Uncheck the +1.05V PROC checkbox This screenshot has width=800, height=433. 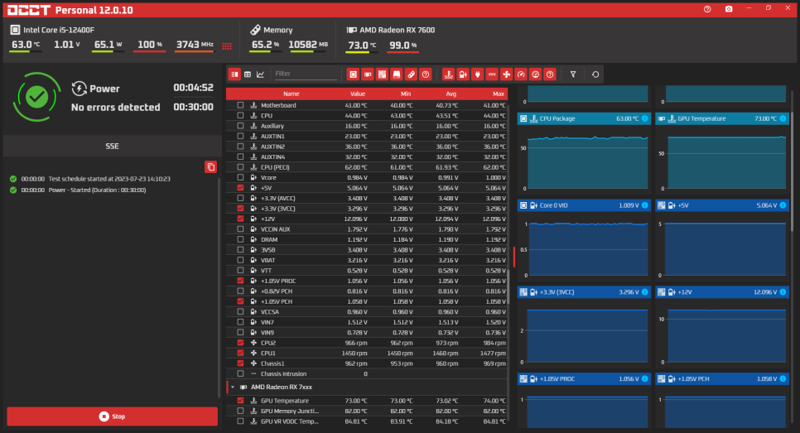point(240,281)
